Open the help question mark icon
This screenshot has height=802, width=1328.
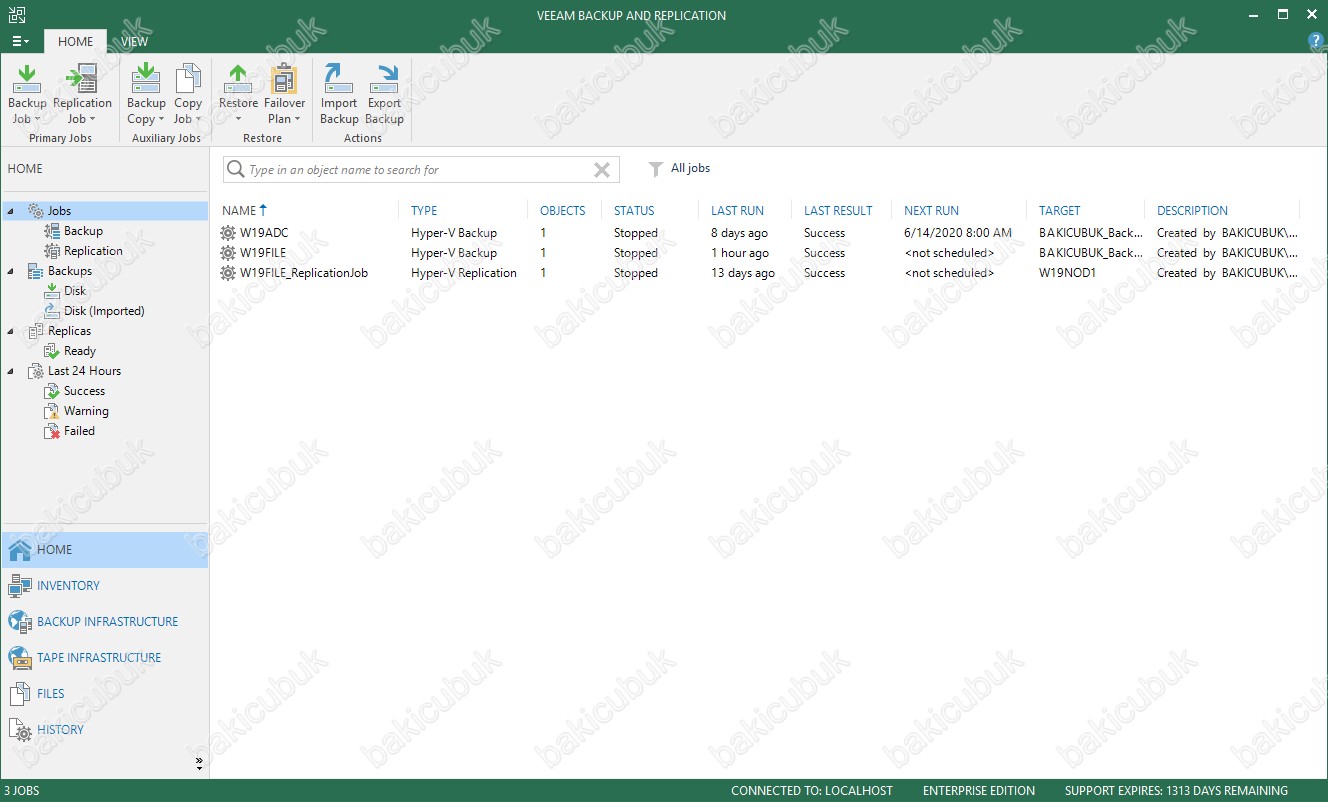1316,41
